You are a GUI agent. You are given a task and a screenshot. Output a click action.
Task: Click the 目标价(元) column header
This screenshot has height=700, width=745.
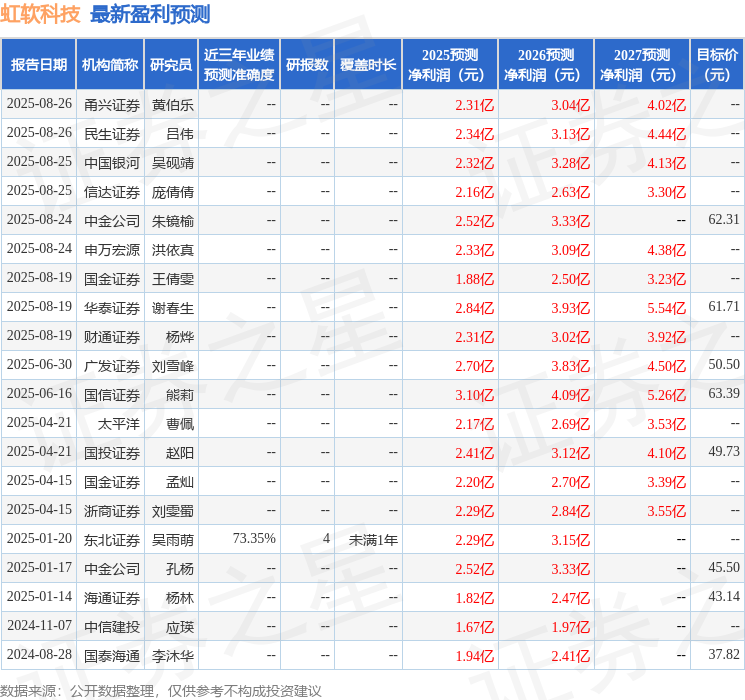(717, 65)
